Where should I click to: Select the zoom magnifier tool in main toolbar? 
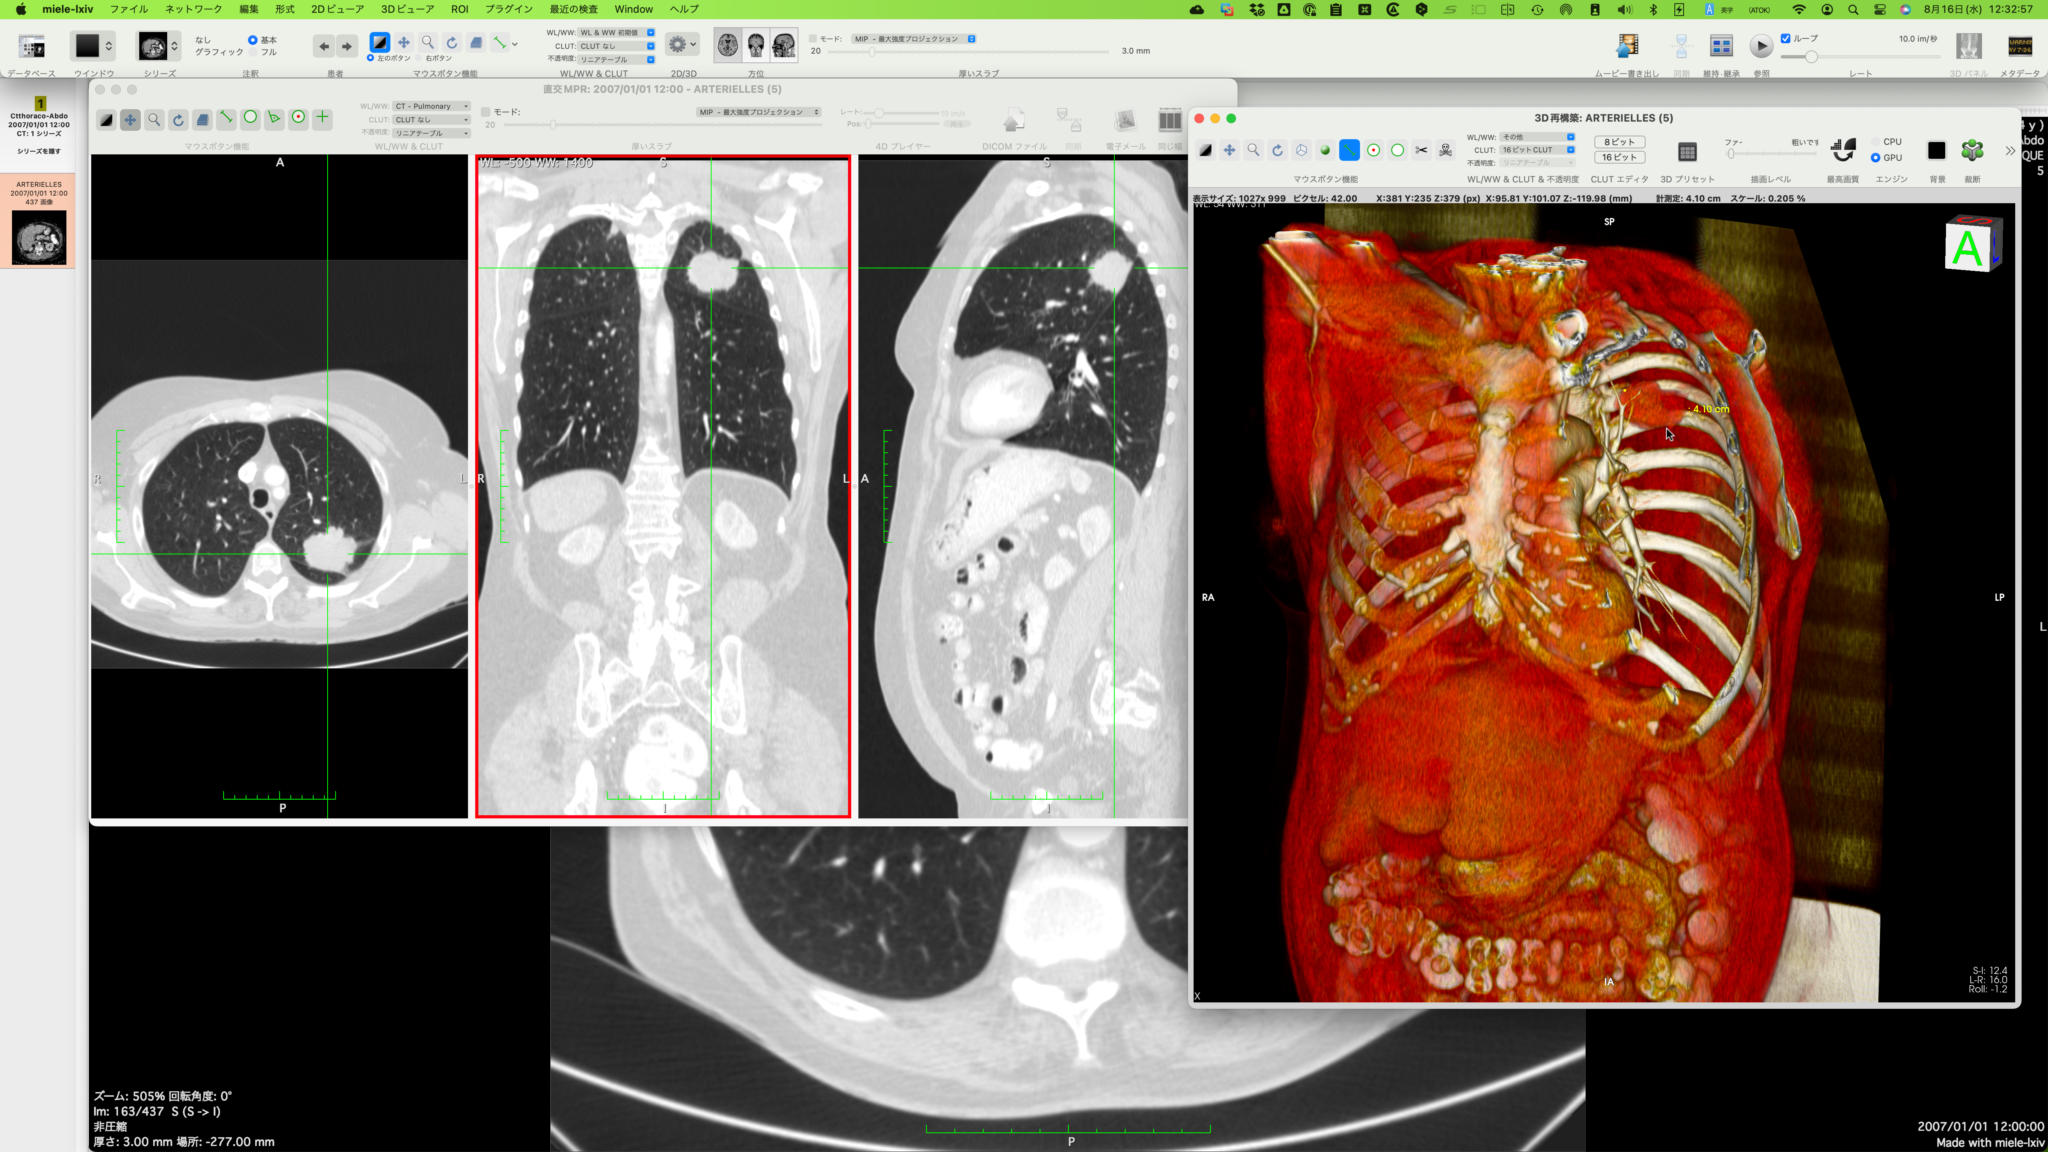[428, 42]
